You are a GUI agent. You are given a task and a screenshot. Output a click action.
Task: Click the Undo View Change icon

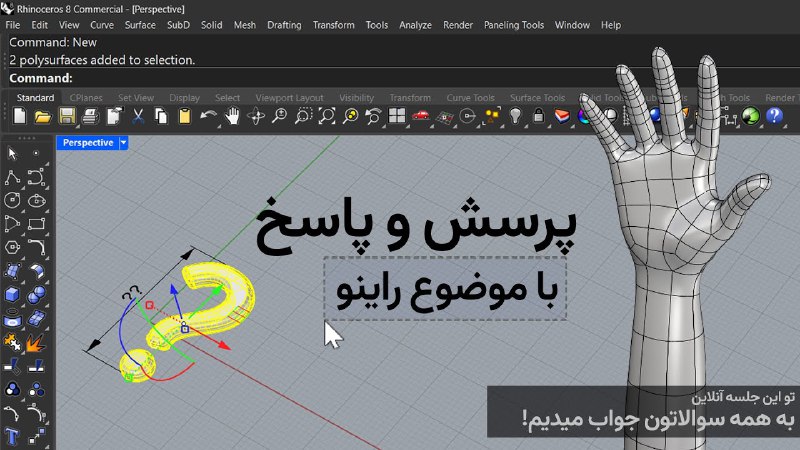373,116
